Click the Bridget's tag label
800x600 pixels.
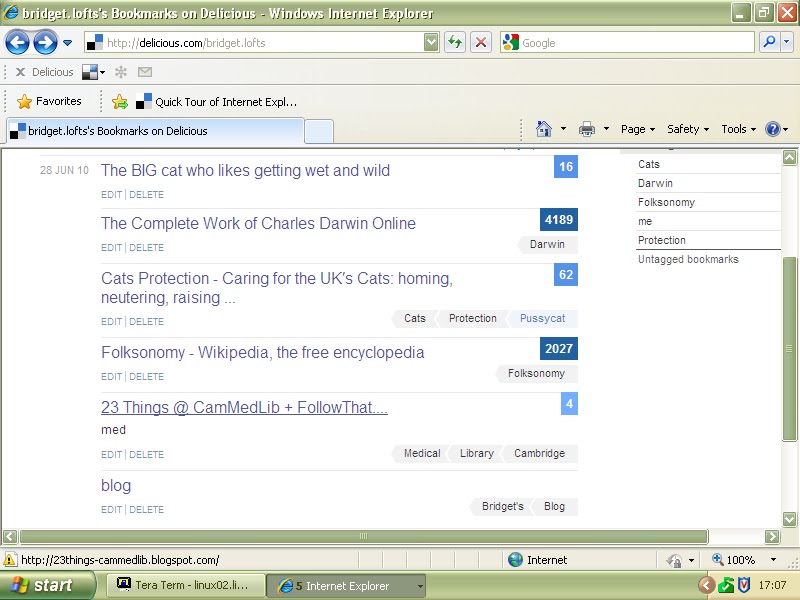click(502, 507)
